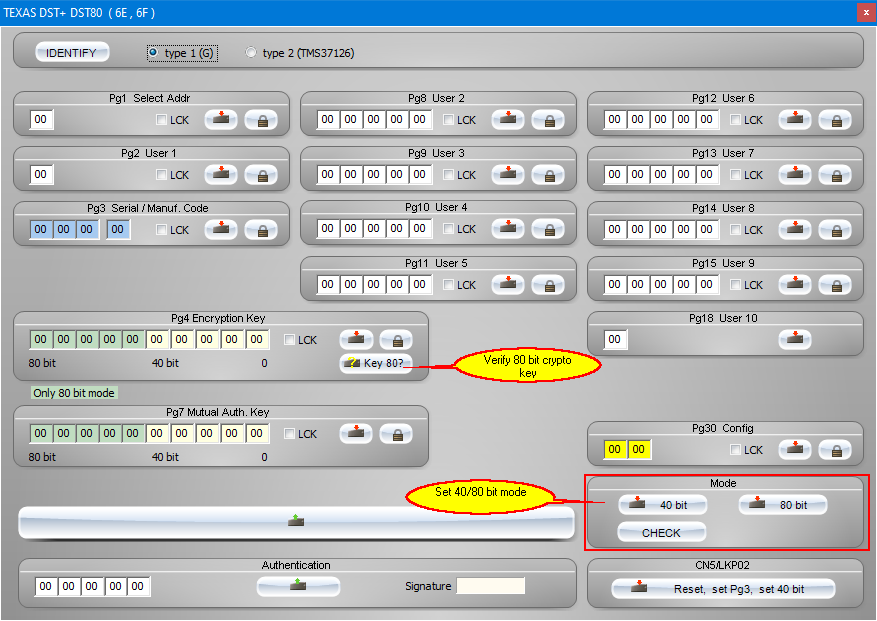Read Pg1 Select Addr page icon

point(221,119)
